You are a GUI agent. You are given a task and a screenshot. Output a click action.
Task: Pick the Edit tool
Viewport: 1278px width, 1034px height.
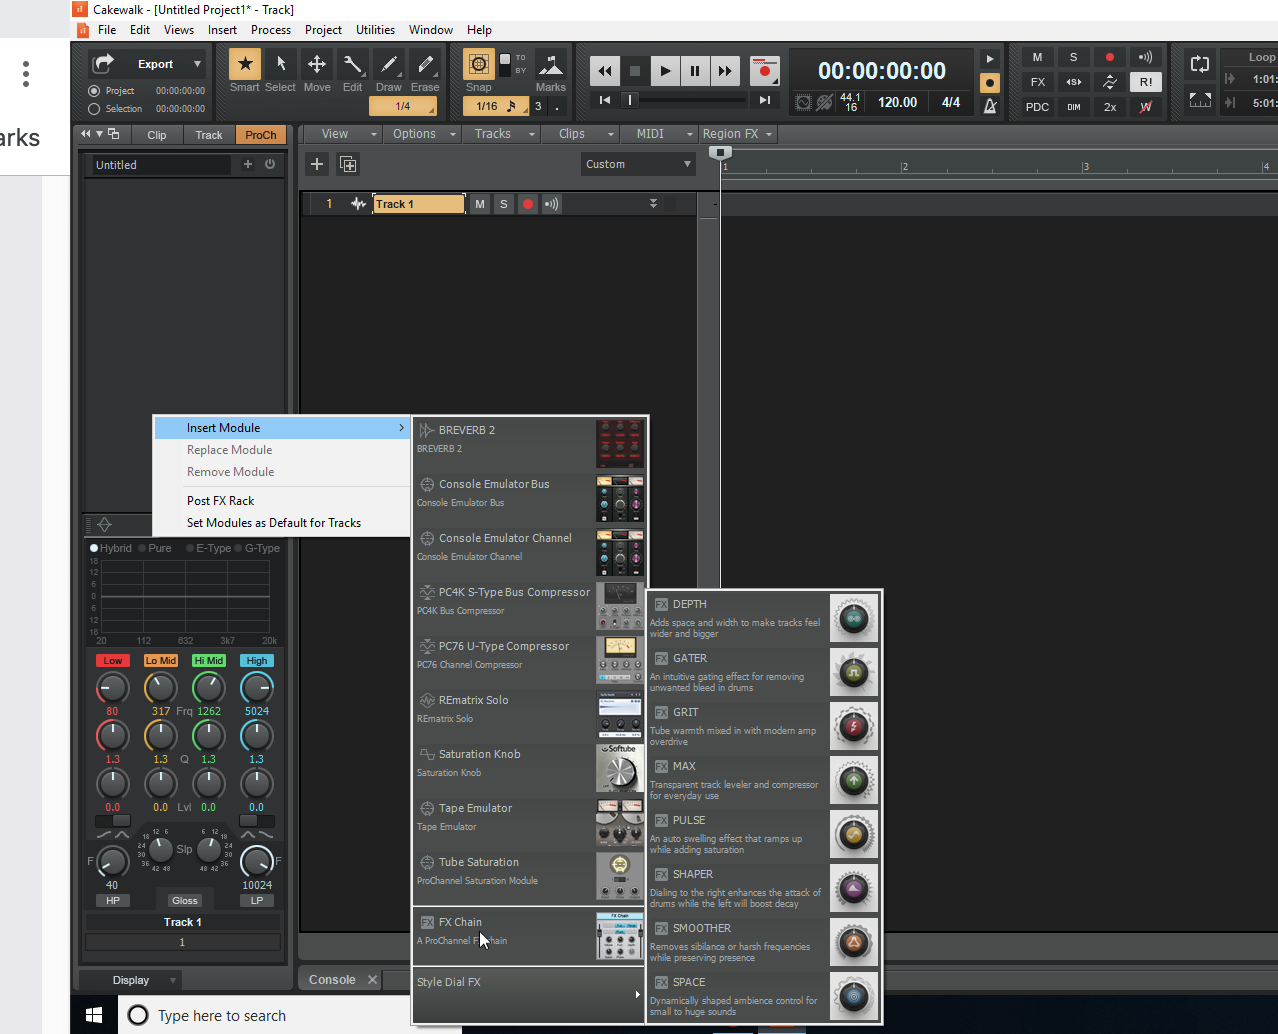pyautogui.click(x=353, y=64)
